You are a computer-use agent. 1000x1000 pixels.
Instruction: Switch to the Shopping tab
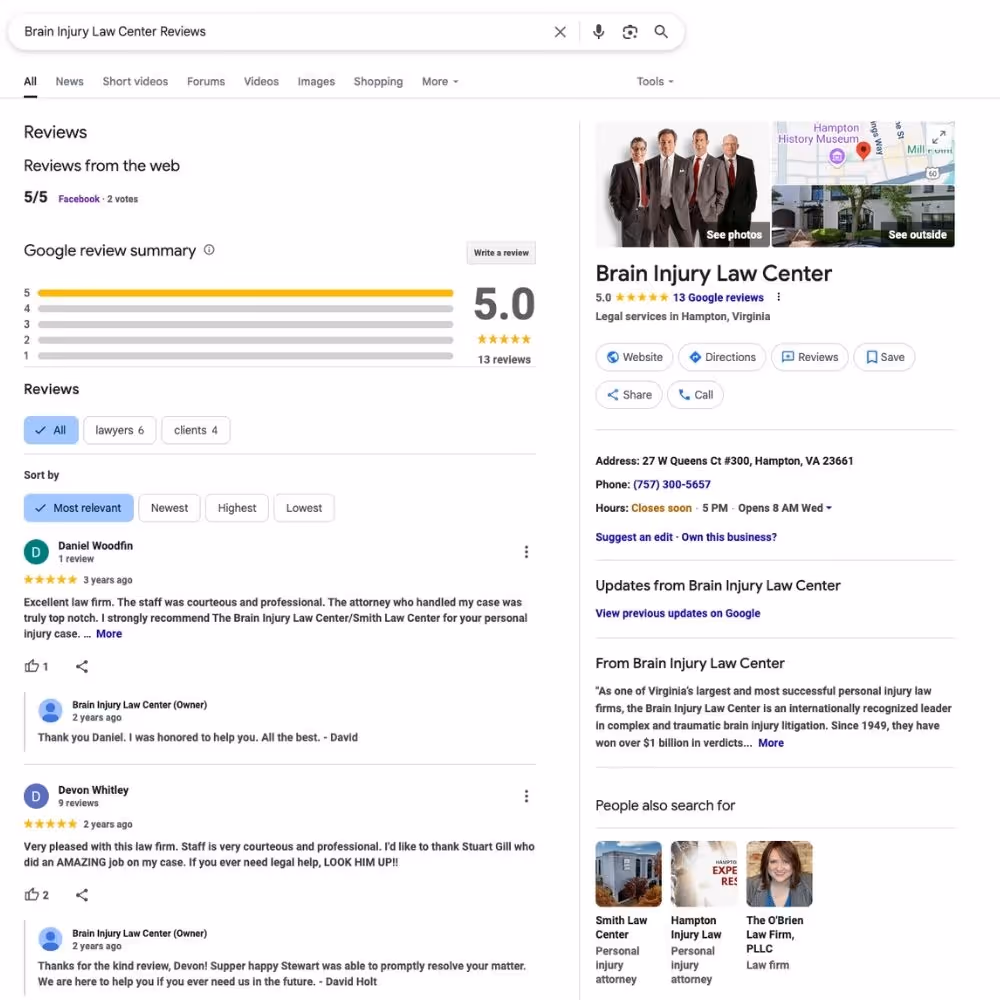coord(378,82)
